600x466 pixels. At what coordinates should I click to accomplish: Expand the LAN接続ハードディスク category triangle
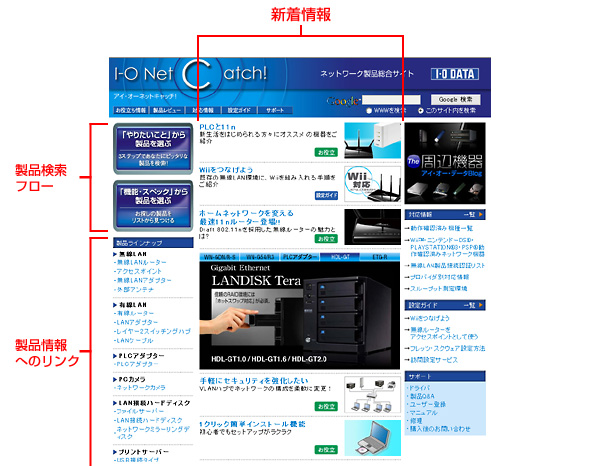(115, 403)
